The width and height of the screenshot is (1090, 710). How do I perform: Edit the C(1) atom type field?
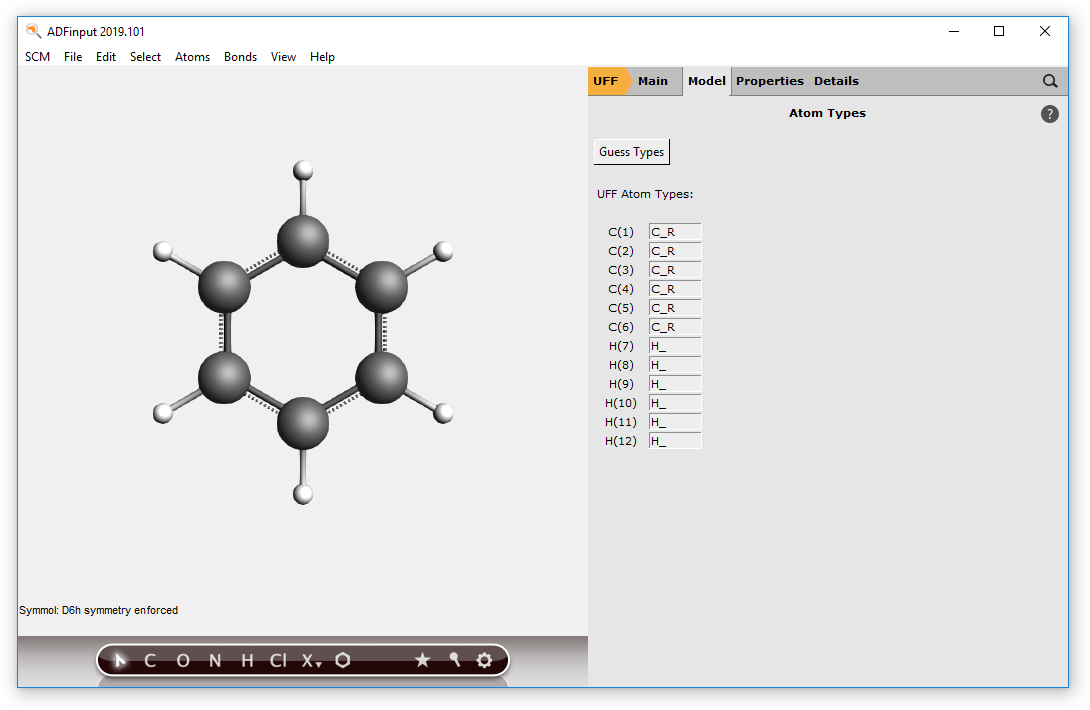click(x=675, y=232)
